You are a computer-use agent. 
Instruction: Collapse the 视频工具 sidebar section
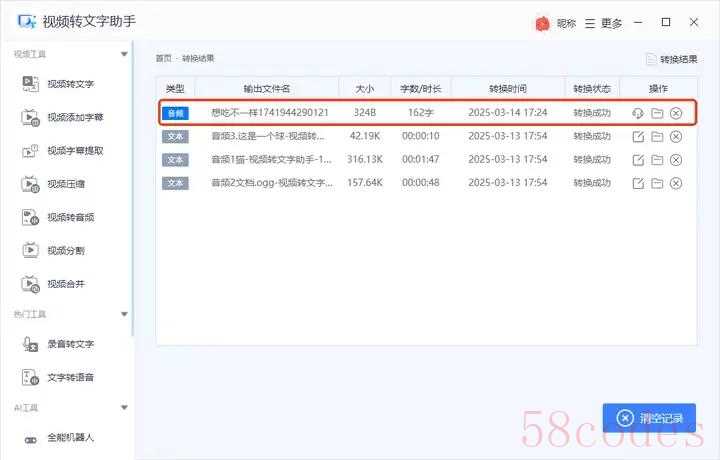pyautogui.click(x=124, y=54)
